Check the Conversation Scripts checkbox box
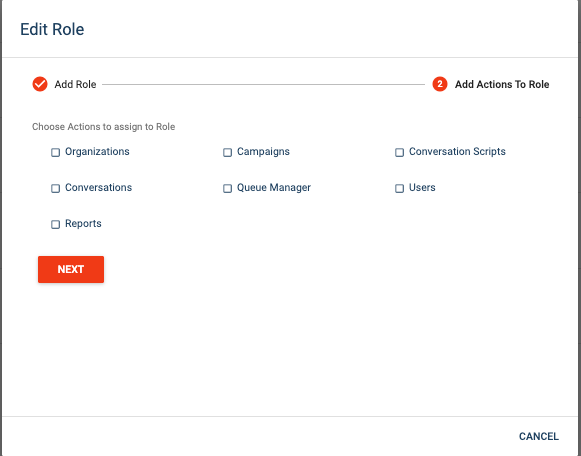Image resolution: width=581 pixels, height=456 pixels. (399, 152)
